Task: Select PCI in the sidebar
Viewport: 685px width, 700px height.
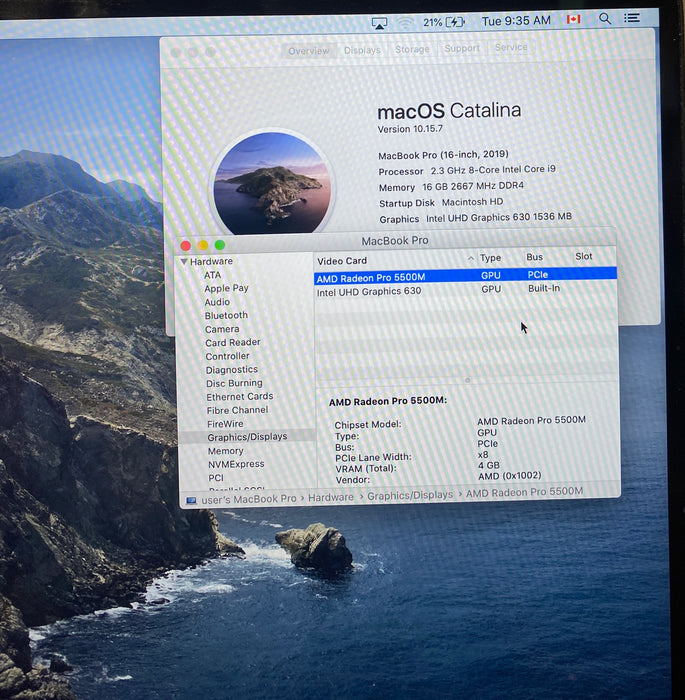Action: (216, 478)
